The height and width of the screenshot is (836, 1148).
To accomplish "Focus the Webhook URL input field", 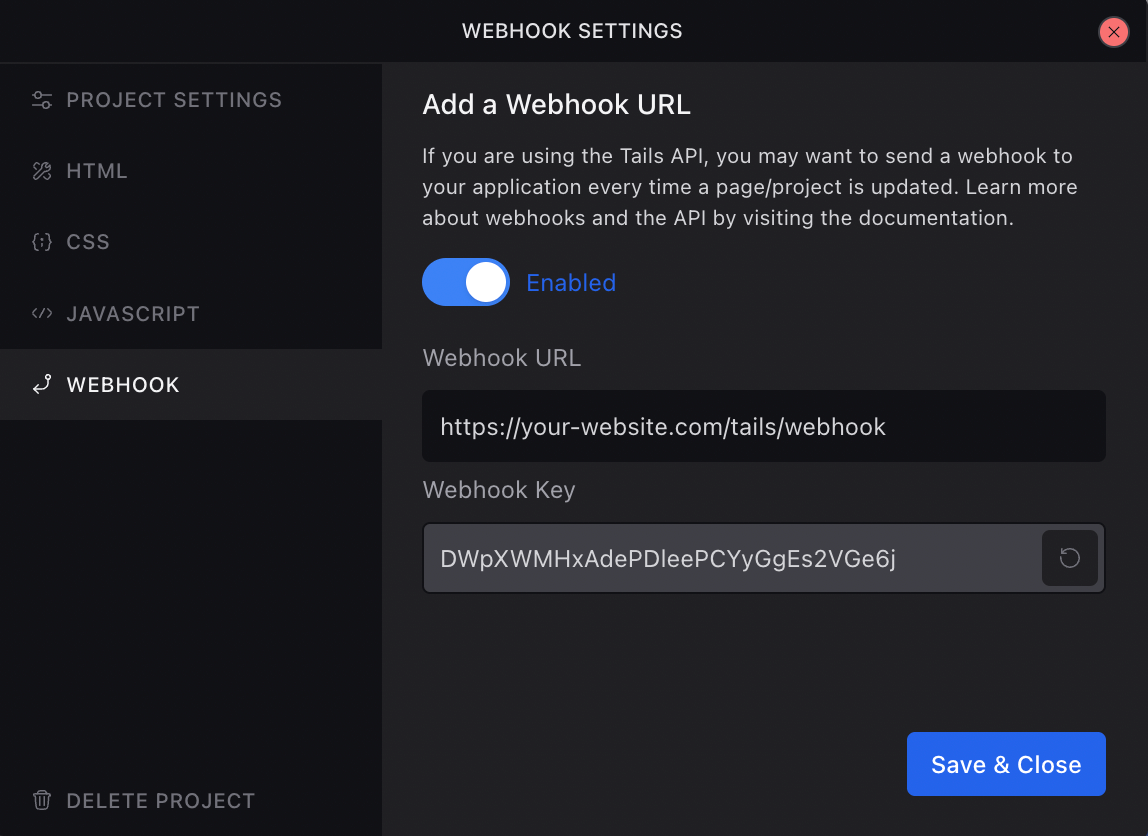I will (763, 427).
